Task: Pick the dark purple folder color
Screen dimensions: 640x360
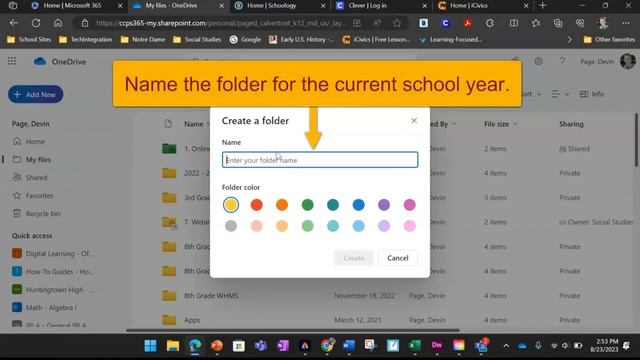Action: pos(384,204)
